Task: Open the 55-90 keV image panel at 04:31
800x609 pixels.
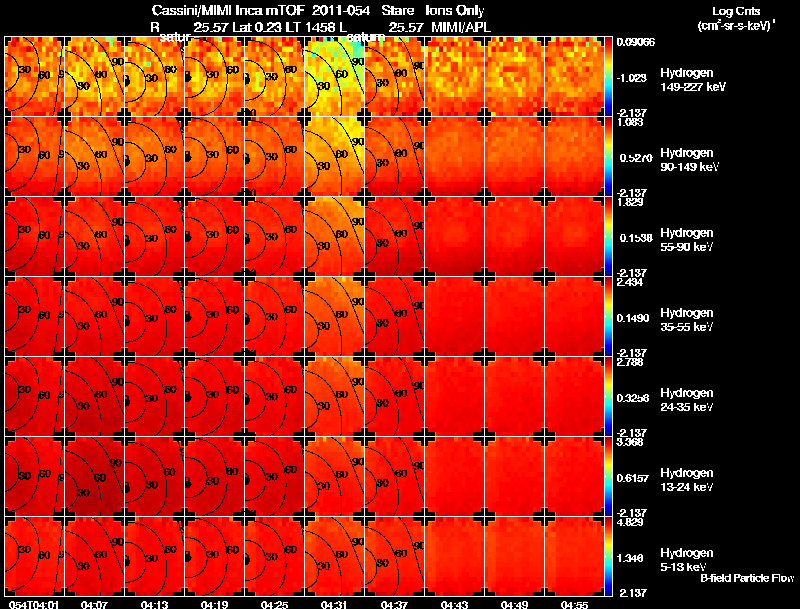Action: 334,236
